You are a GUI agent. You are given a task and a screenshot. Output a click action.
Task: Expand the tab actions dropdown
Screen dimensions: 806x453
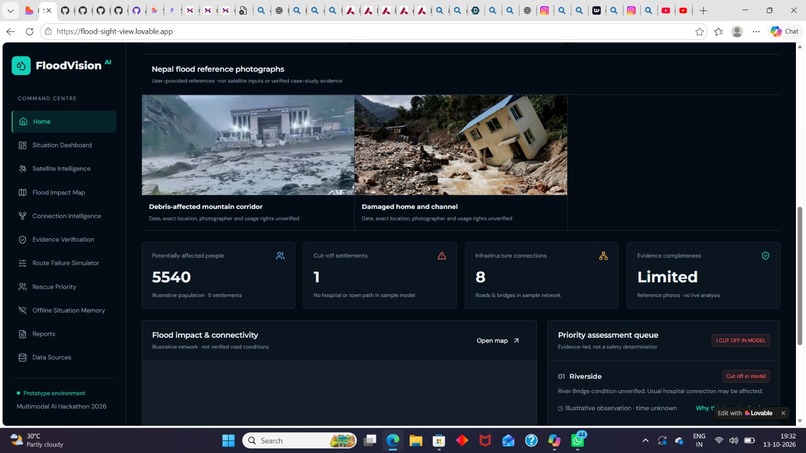coord(10,10)
